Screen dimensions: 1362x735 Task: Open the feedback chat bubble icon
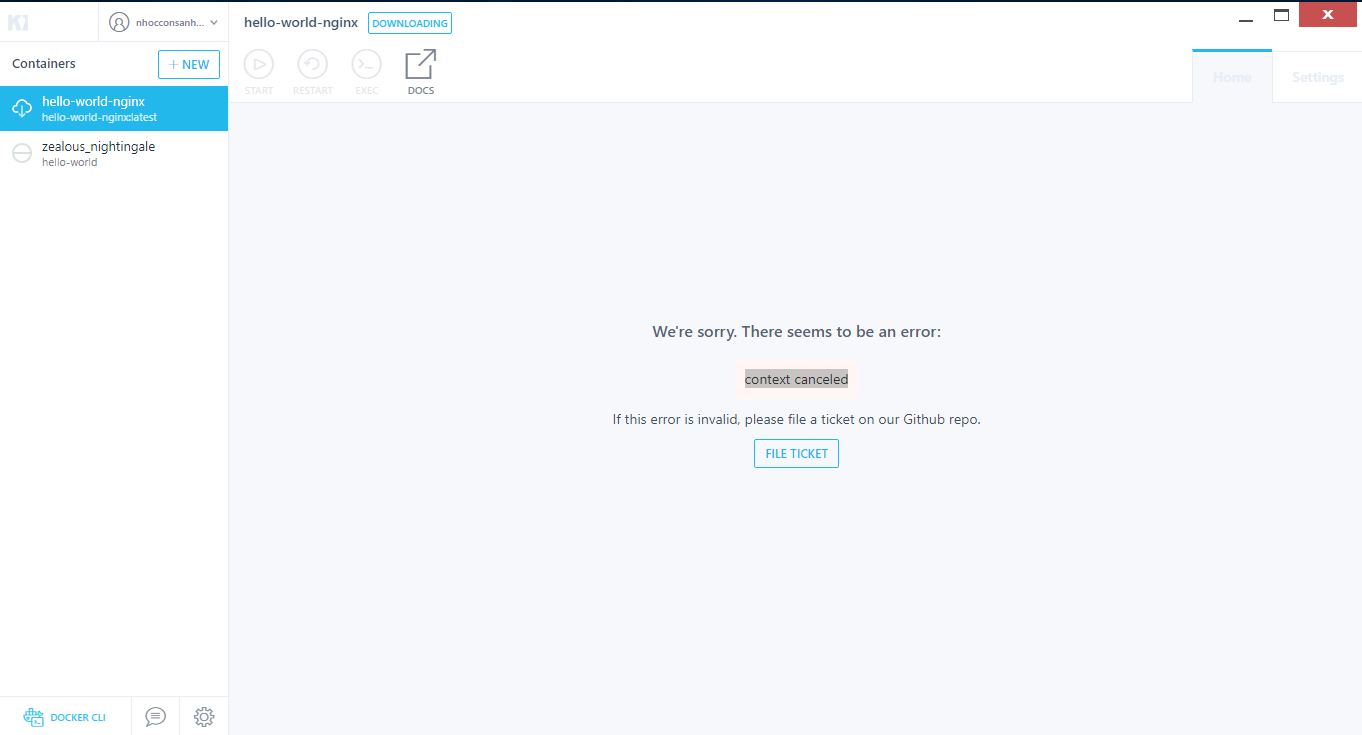point(155,716)
